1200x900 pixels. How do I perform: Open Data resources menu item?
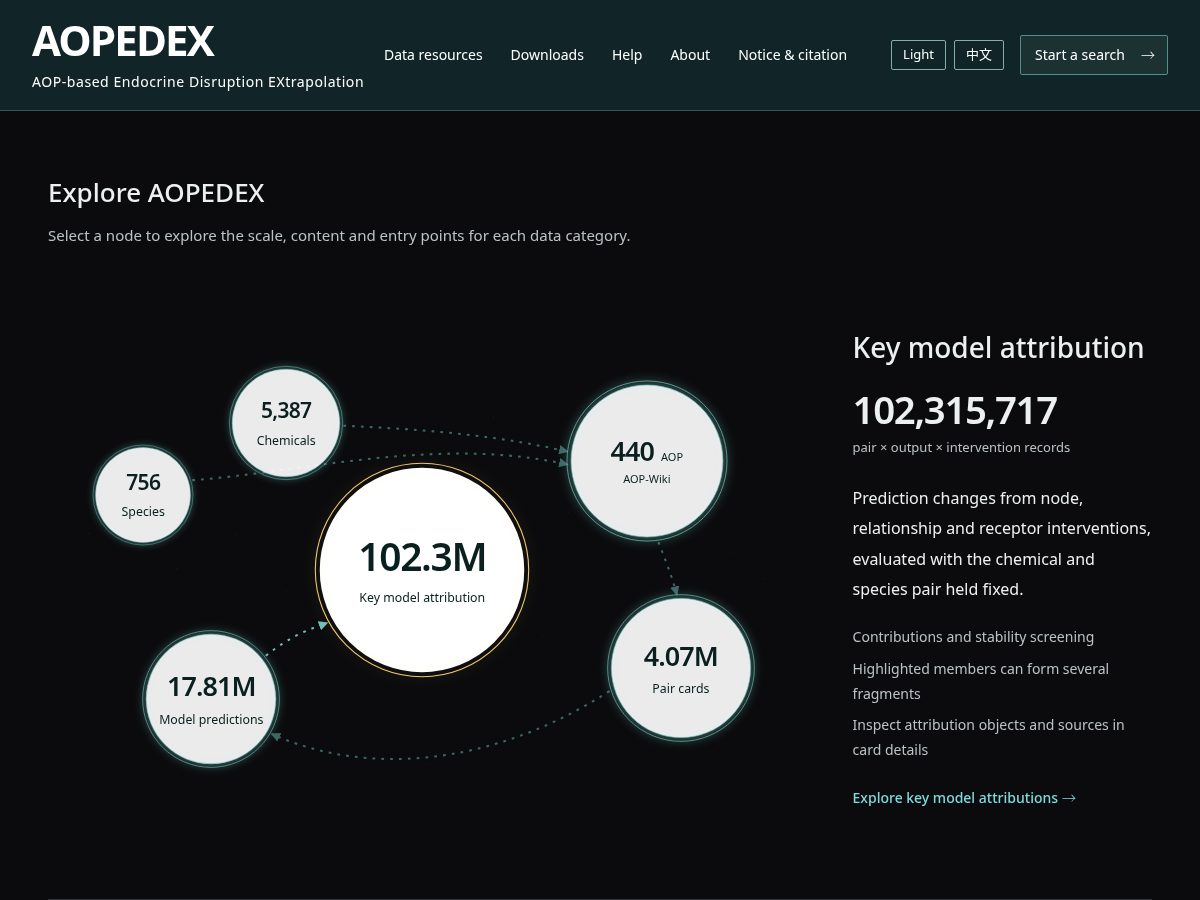[x=433, y=55]
